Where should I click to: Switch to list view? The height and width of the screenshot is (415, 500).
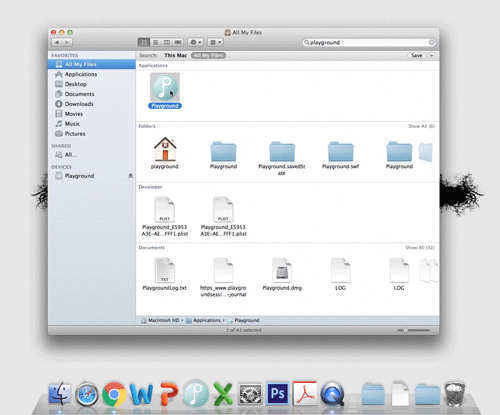(x=155, y=42)
